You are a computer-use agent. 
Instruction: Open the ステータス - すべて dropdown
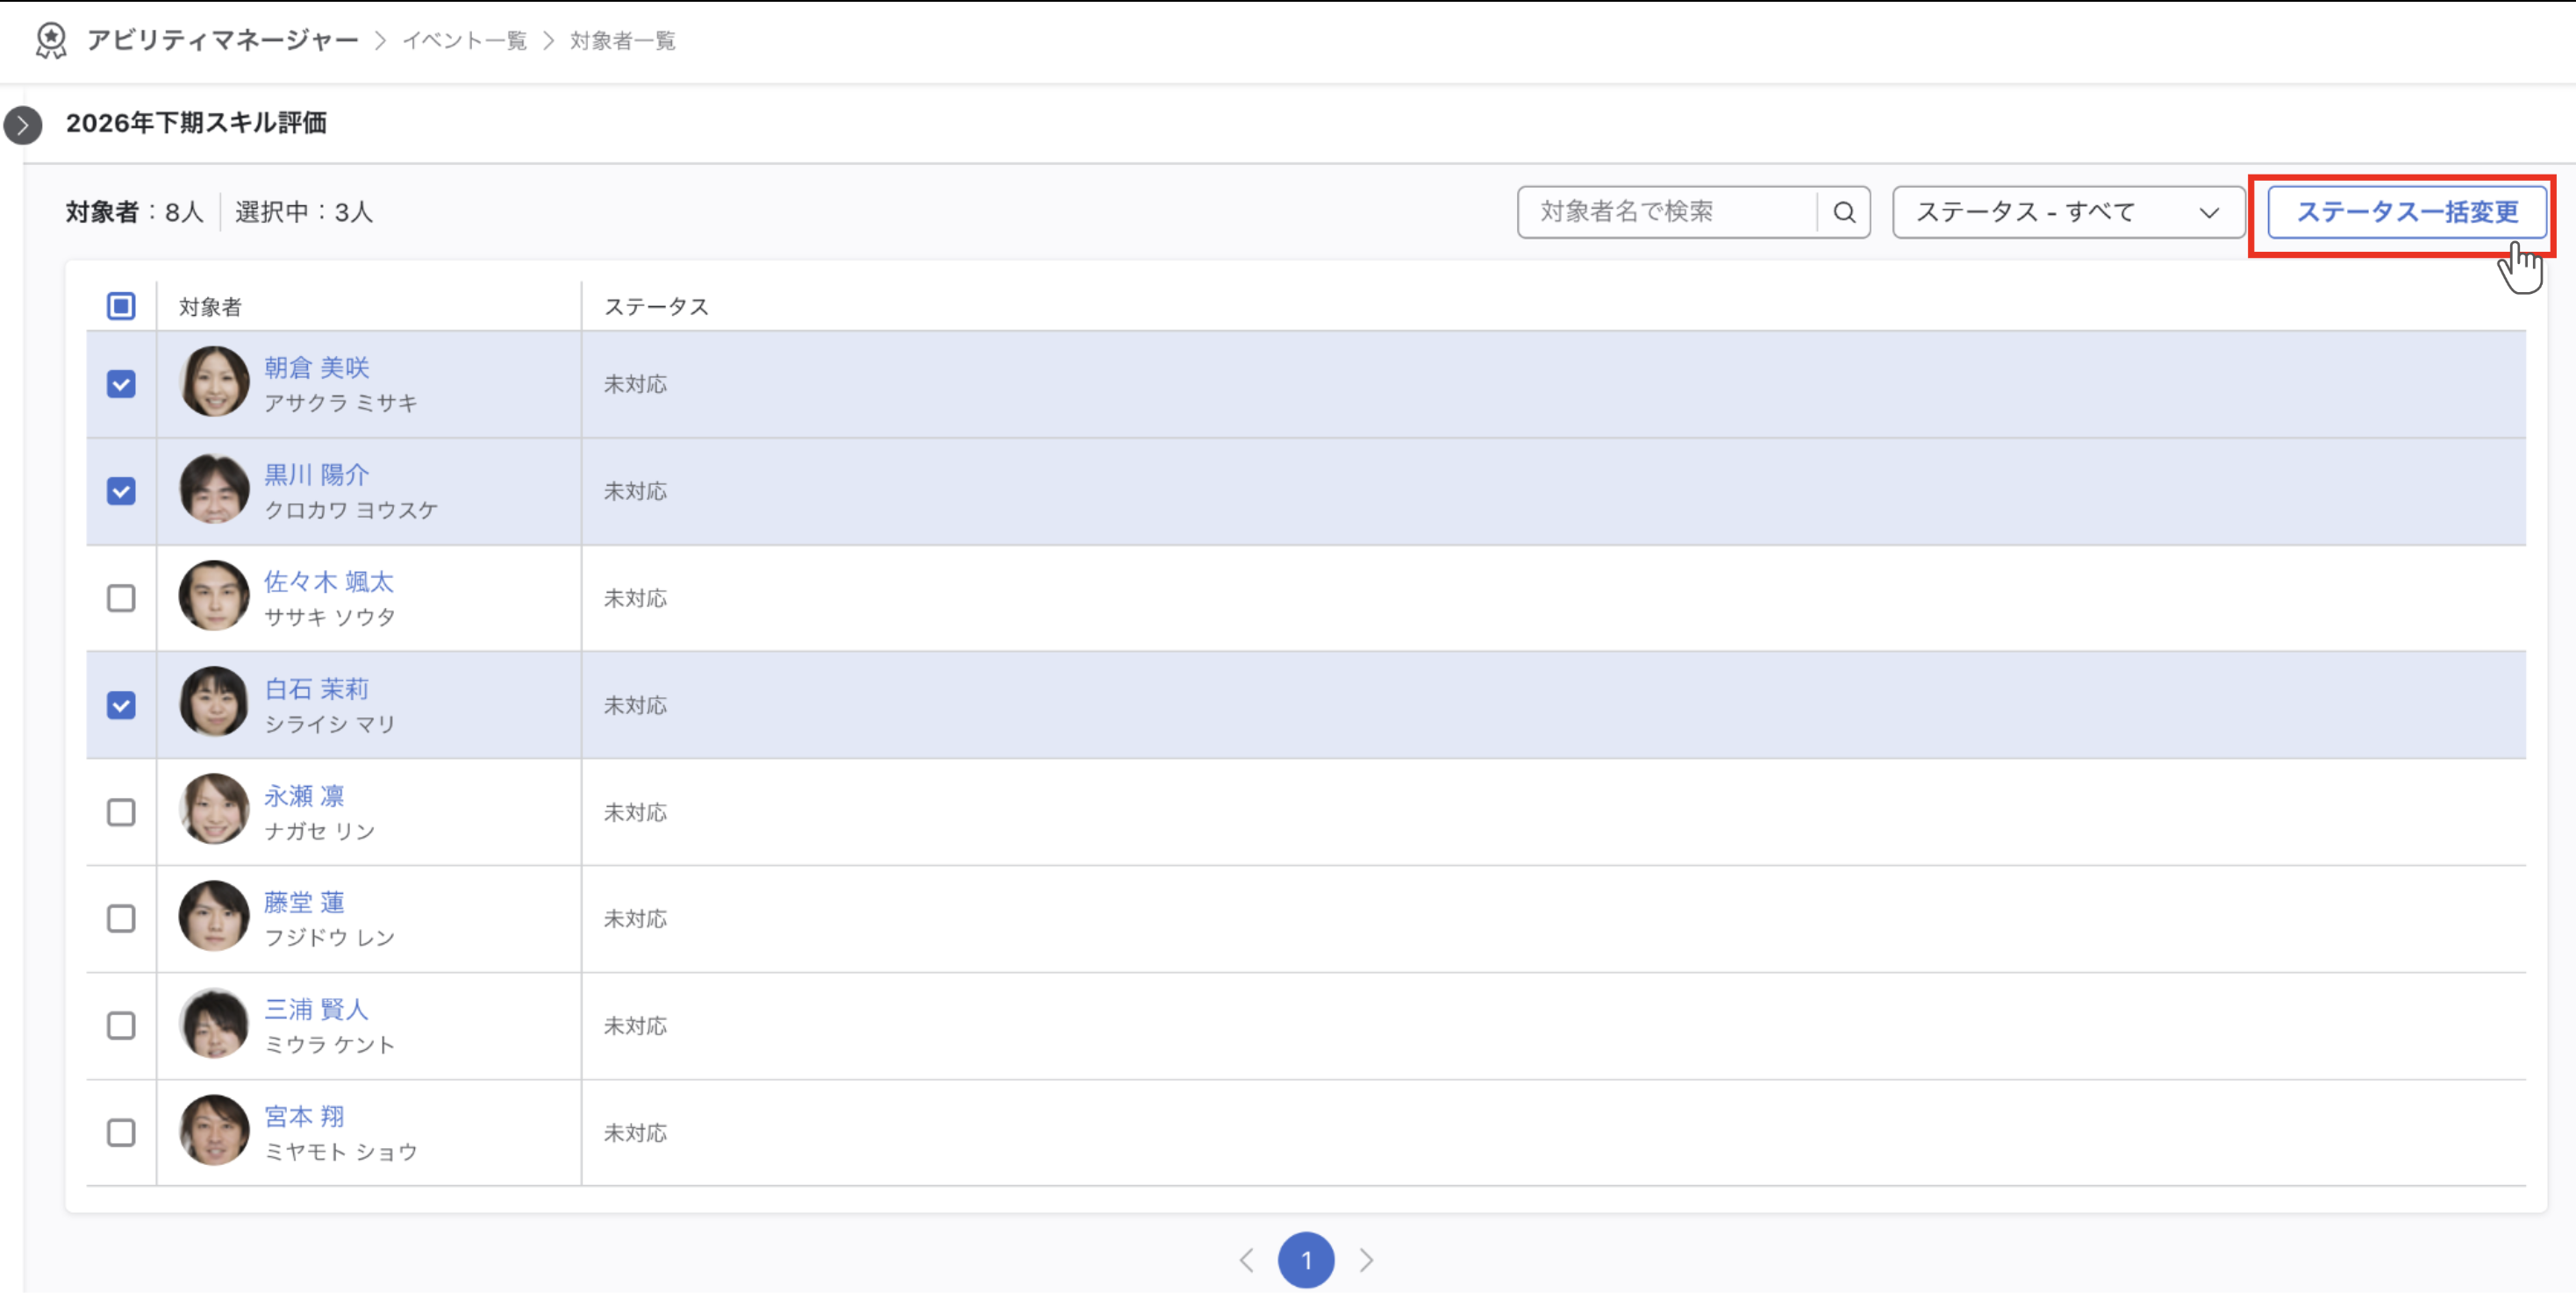[x=2068, y=213]
